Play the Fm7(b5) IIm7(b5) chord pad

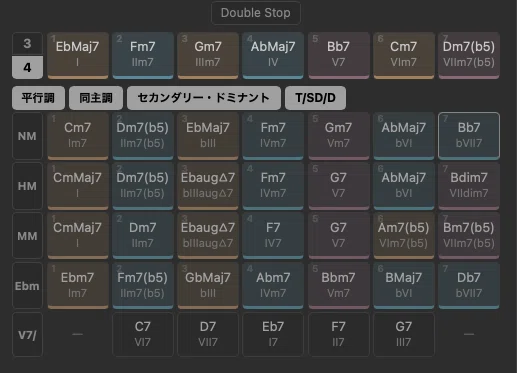point(143,286)
